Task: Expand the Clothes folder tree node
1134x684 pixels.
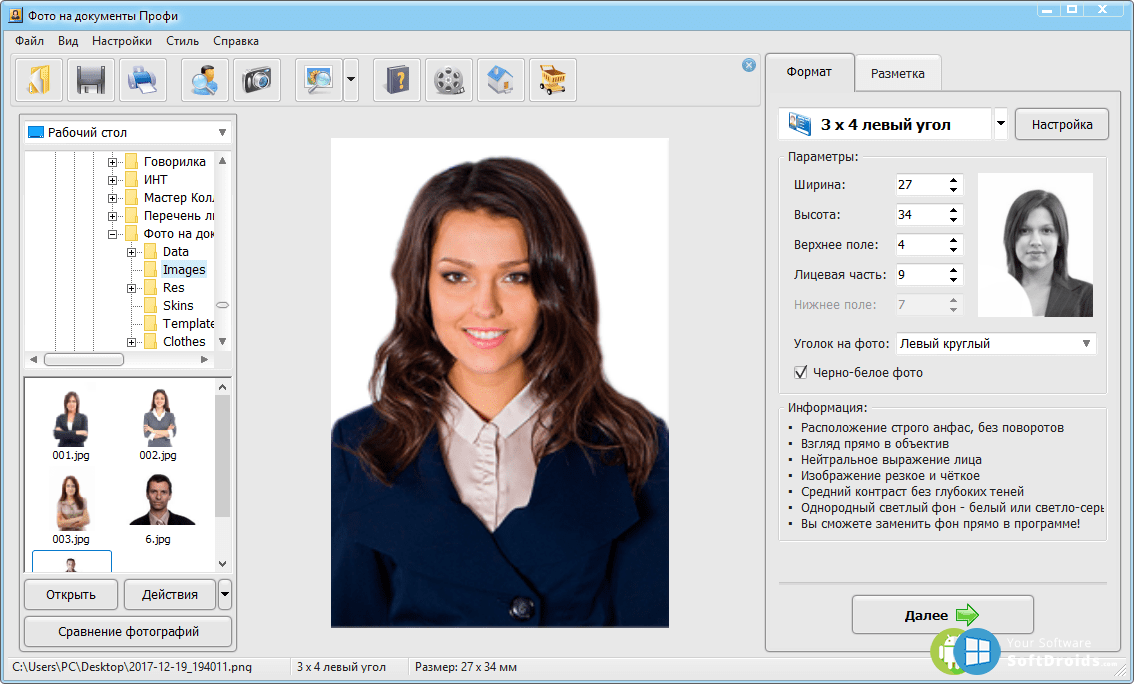Action: (132, 341)
